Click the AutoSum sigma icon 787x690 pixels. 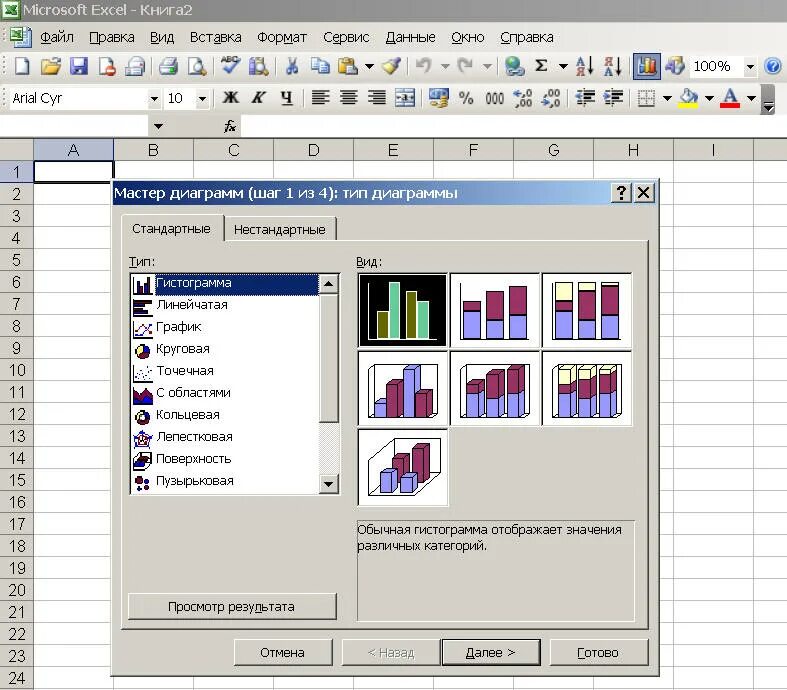tap(541, 66)
